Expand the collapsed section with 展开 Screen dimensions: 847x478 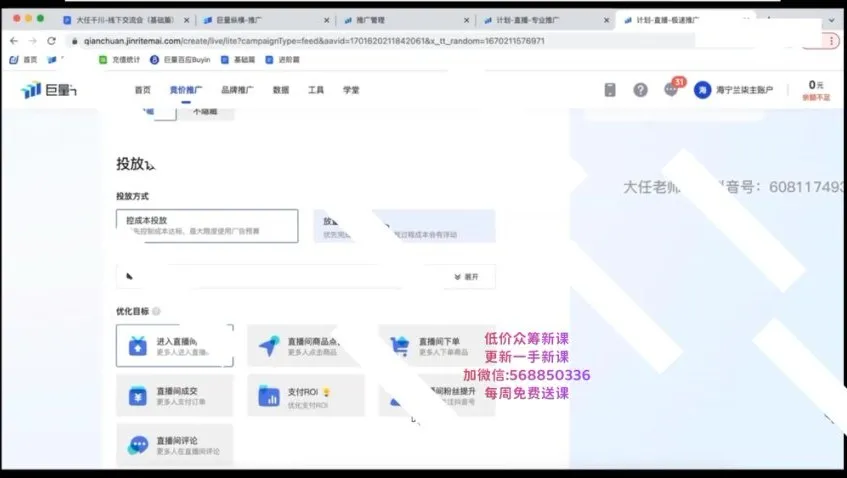pyautogui.click(x=466, y=277)
